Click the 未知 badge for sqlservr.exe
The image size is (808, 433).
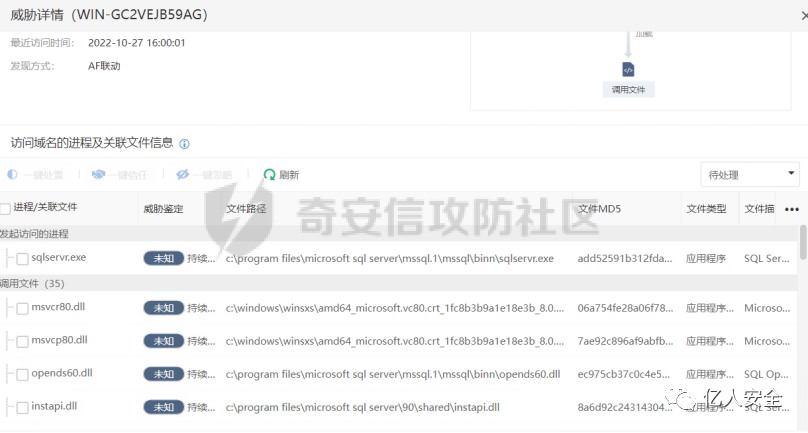tap(163, 258)
